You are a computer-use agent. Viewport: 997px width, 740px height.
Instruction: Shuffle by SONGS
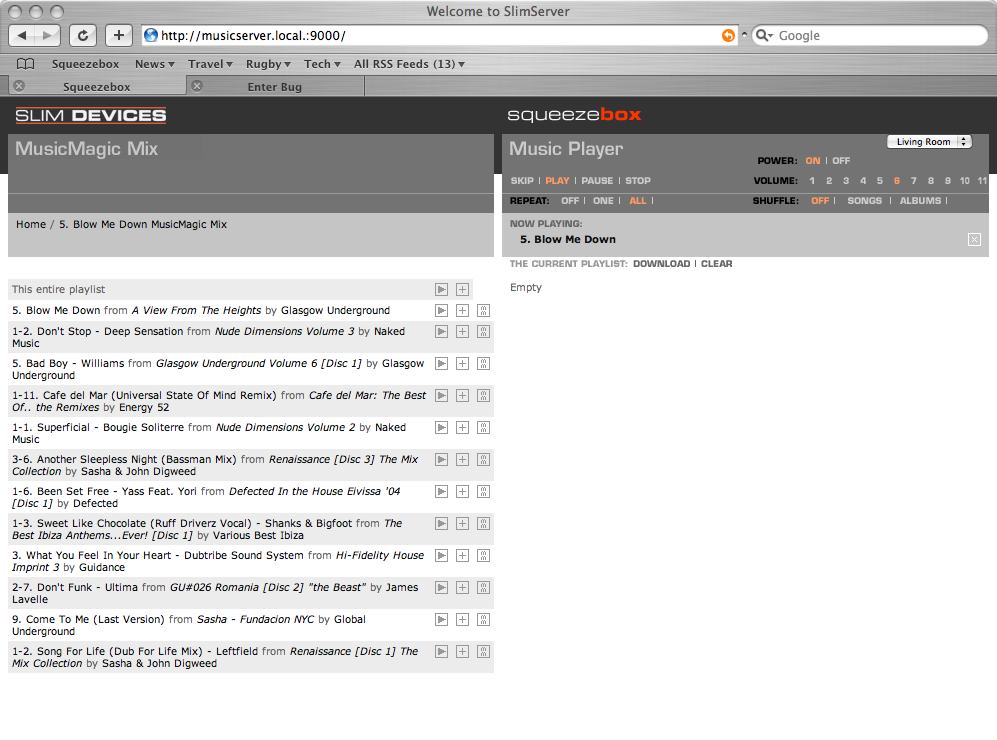865,201
